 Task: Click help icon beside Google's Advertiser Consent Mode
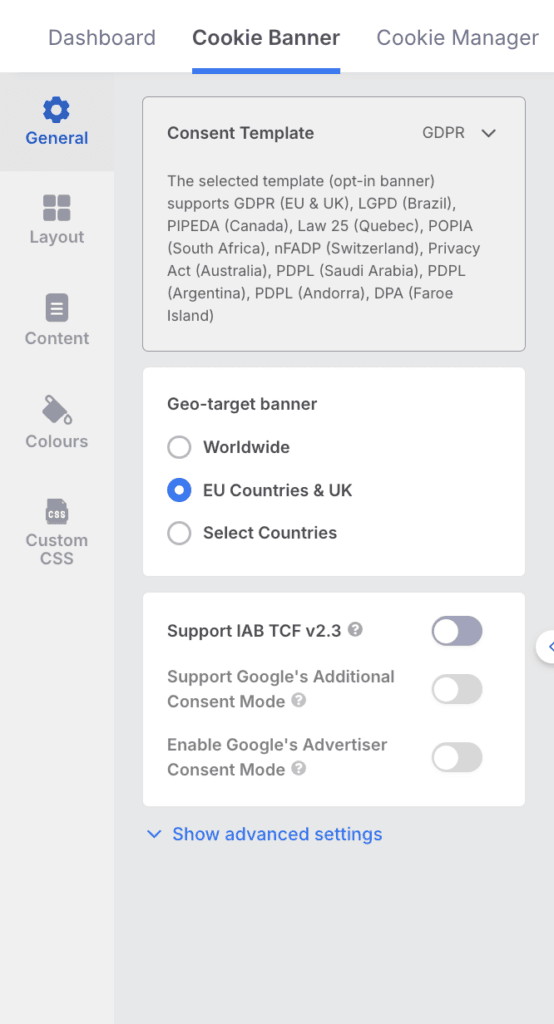coord(299,769)
